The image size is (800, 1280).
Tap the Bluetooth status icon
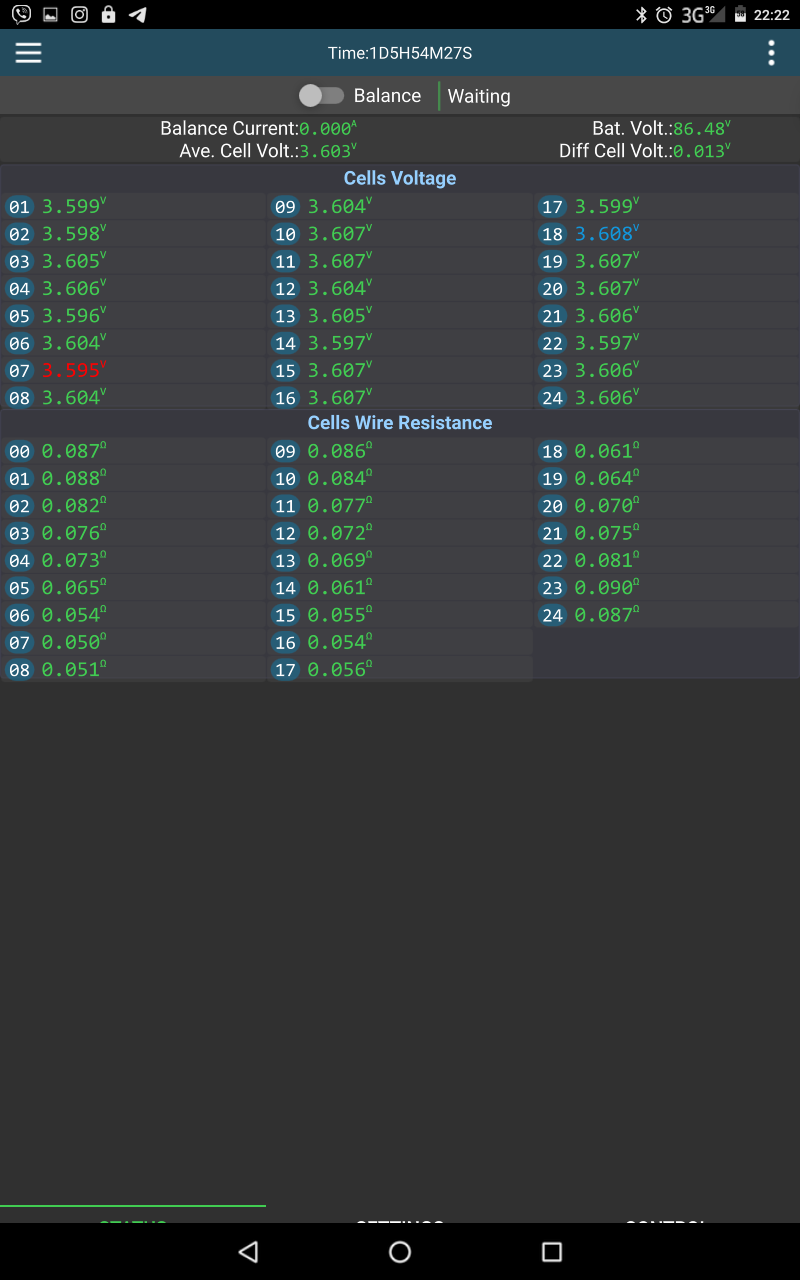click(x=642, y=15)
